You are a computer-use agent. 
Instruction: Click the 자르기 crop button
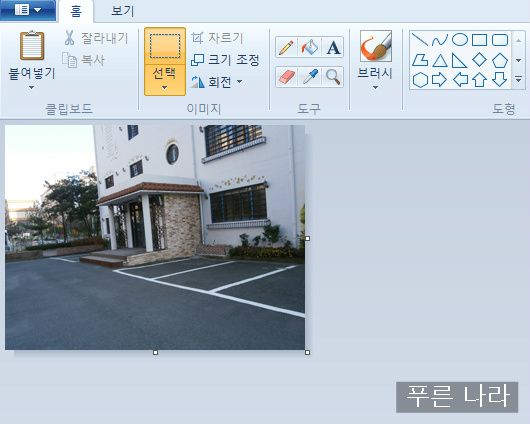pos(217,38)
